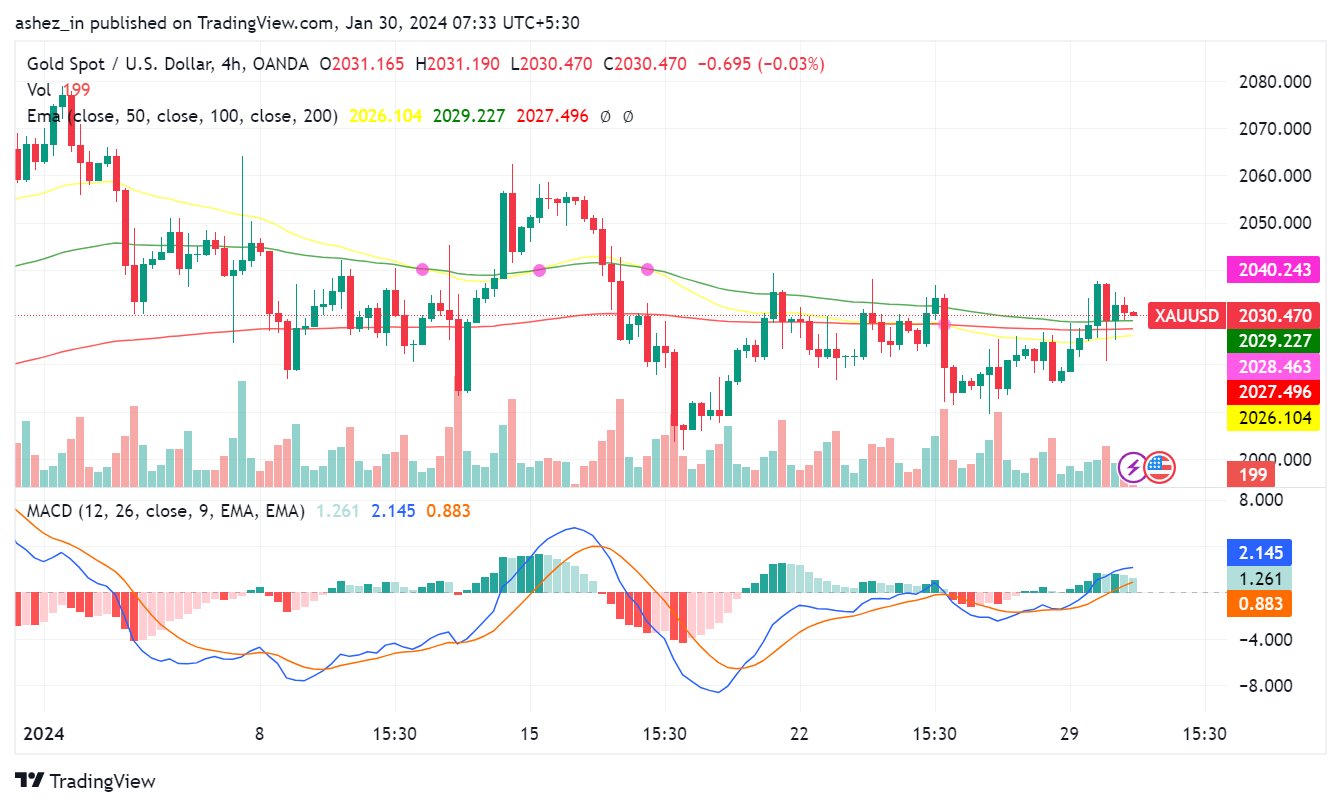Viewport: 1341px width, 807px height.
Task: Click the first ∅ symbol in the EMA legend
Action: click(x=605, y=116)
